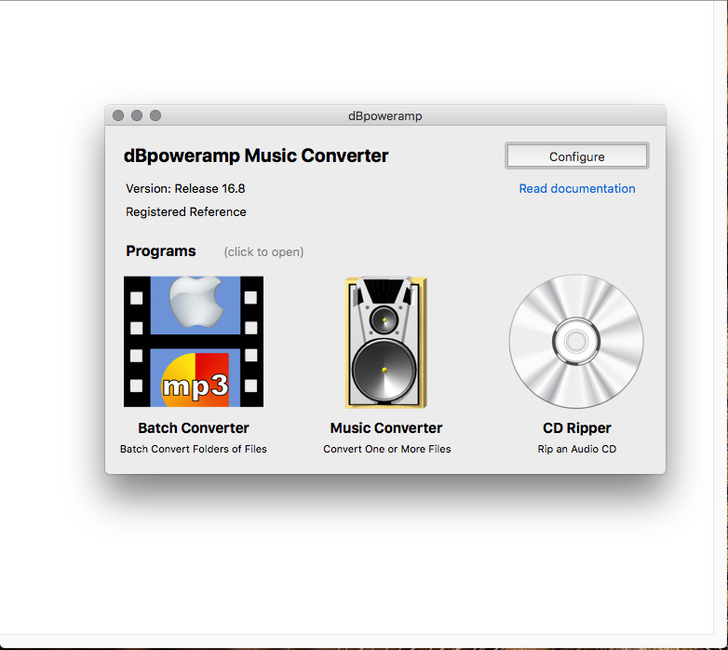Launch Music Converter via the speaker icon
Viewport: 728px width, 650px height.
(386, 342)
